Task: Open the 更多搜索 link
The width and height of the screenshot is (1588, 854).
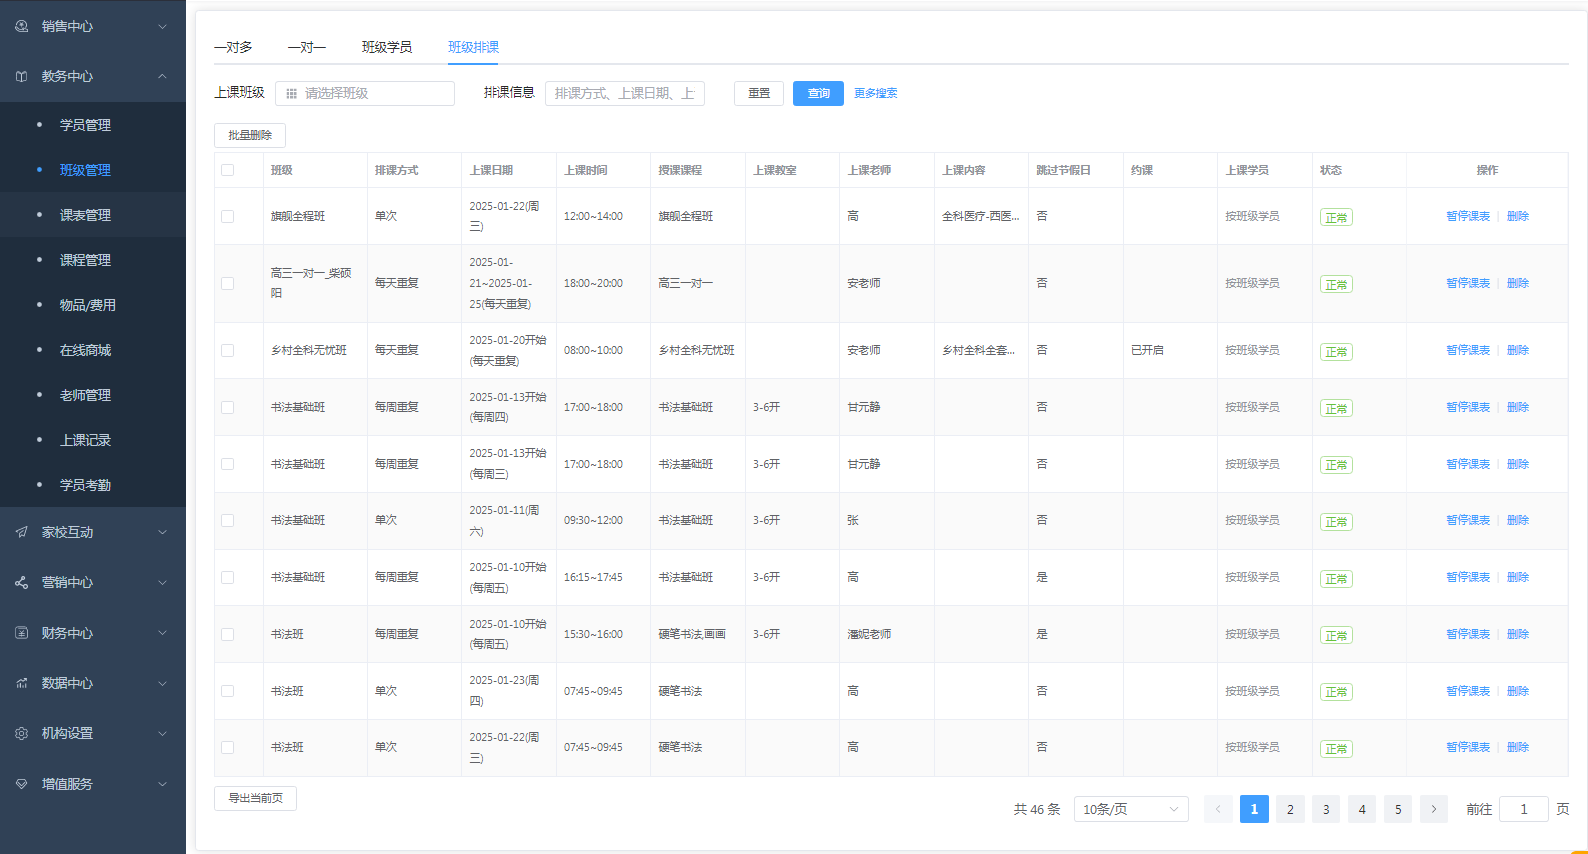Action: tap(876, 93)
